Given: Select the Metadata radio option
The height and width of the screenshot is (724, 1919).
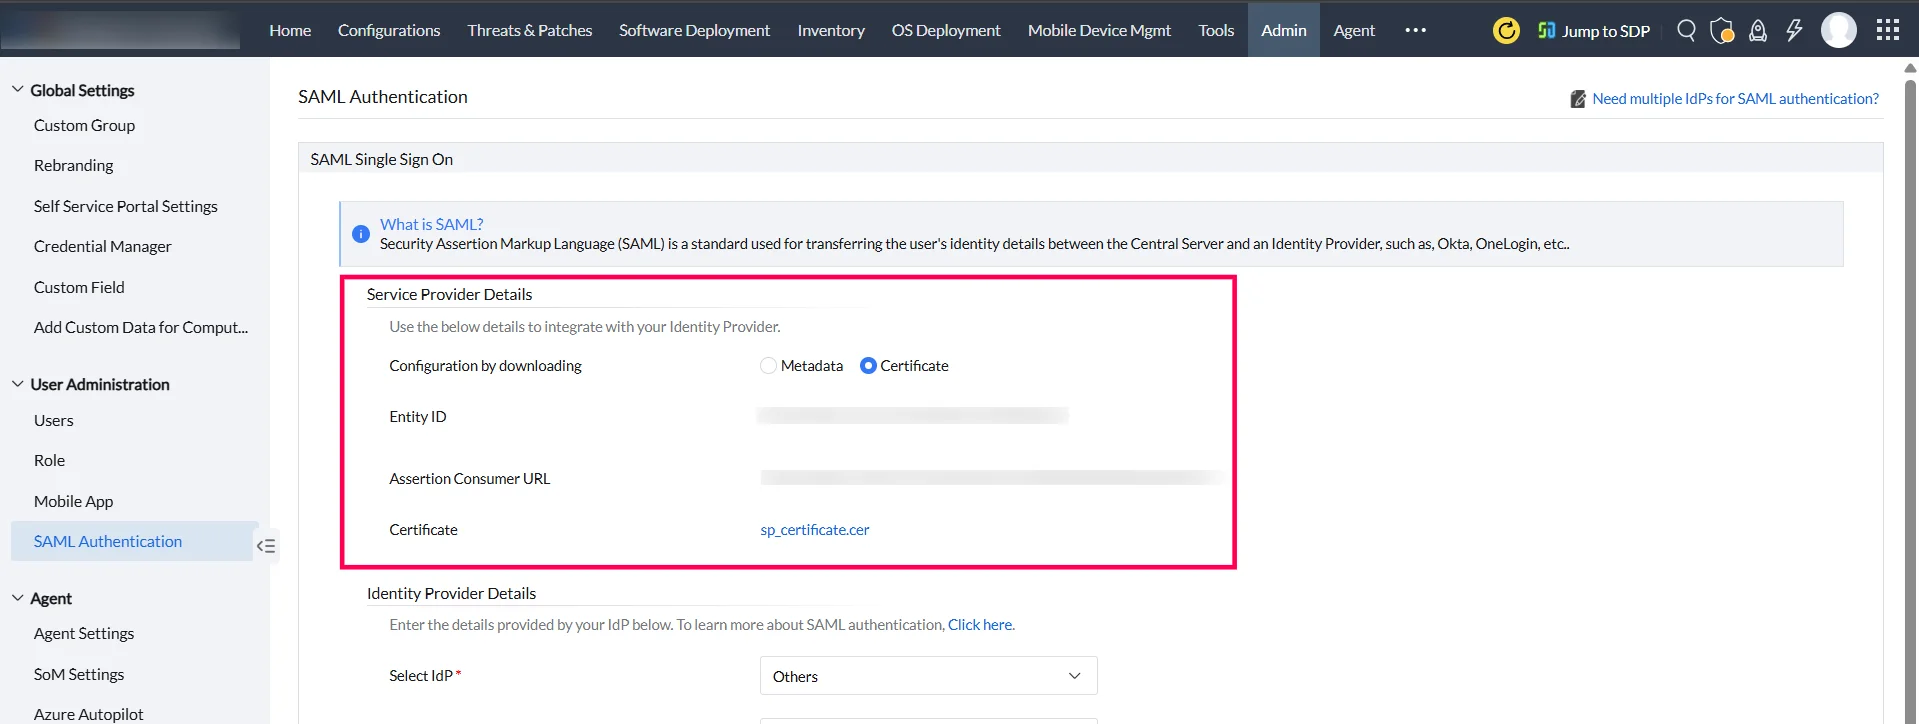Looking at the screenshot, I should (768, 366).
